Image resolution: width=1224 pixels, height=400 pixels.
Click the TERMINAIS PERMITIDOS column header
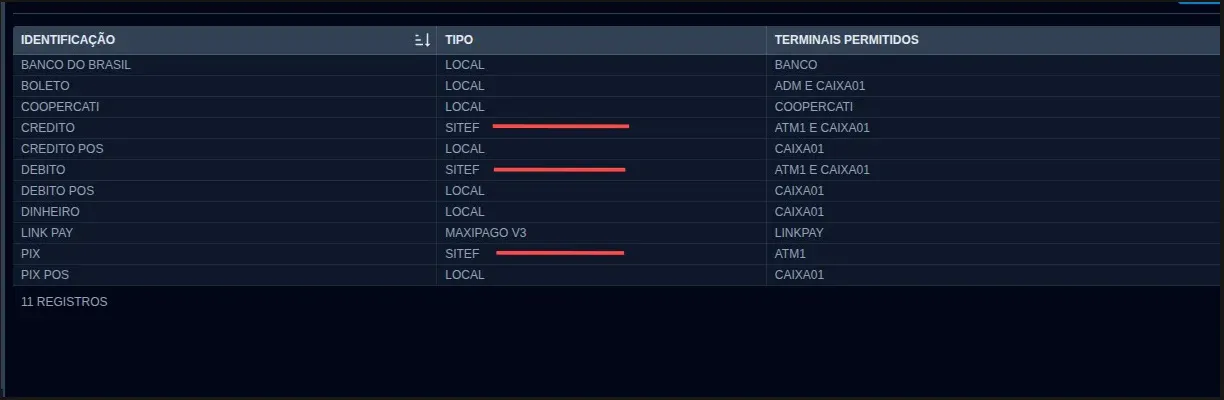[x=846, y=40]
